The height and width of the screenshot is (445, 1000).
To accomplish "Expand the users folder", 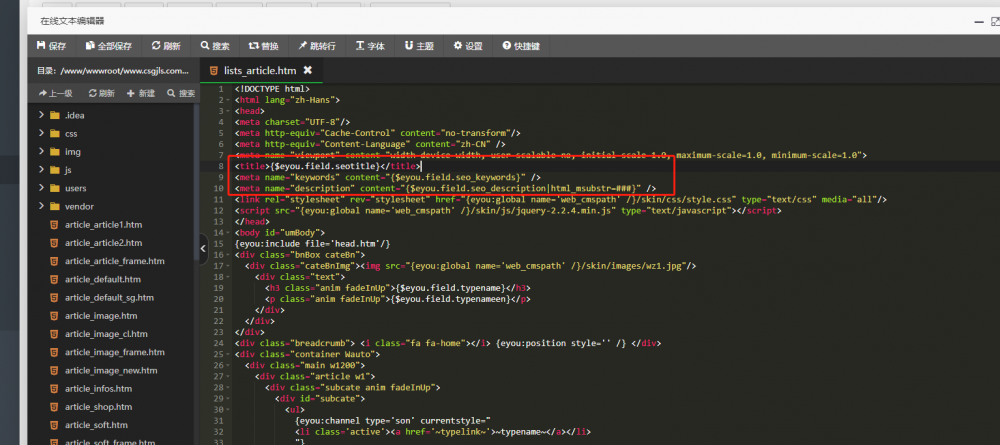I will pos(41,187).
